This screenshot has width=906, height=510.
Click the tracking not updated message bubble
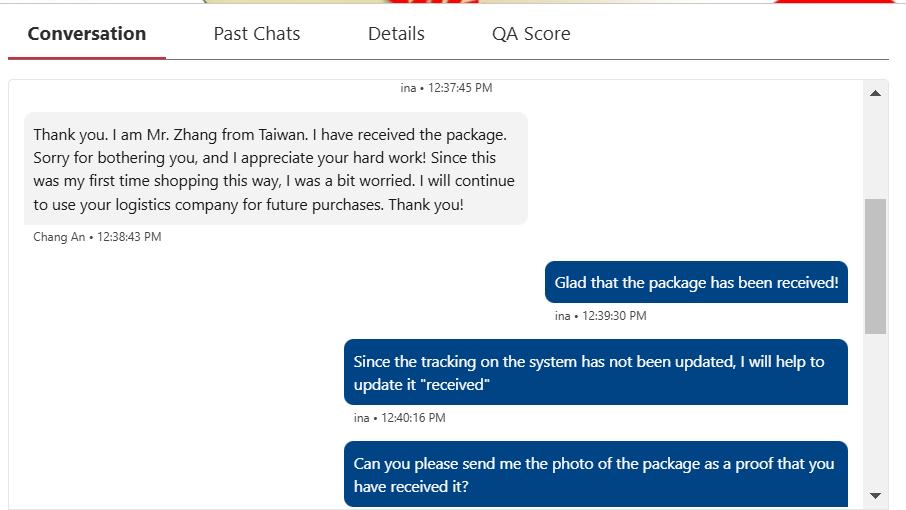pyautogui.click(x=595, y=373)
